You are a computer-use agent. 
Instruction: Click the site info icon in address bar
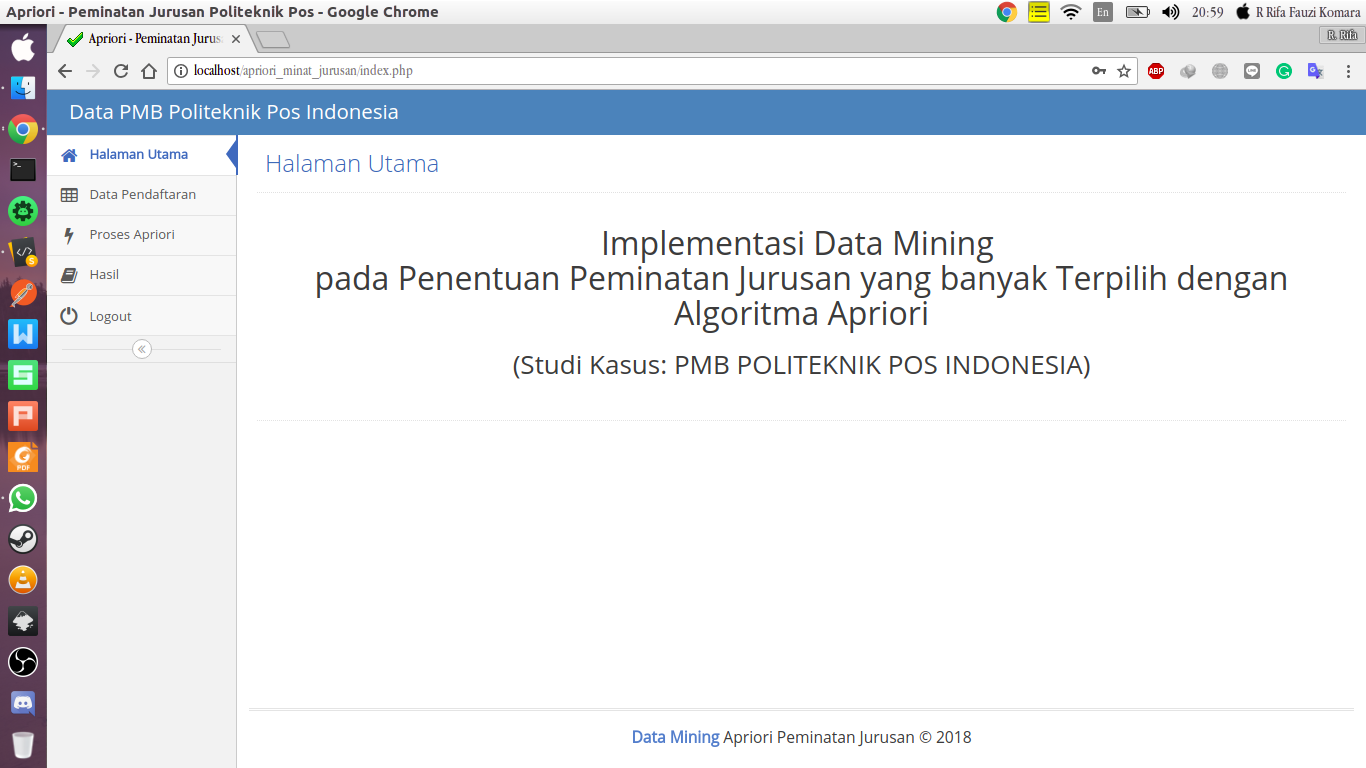tap(181, 71)
